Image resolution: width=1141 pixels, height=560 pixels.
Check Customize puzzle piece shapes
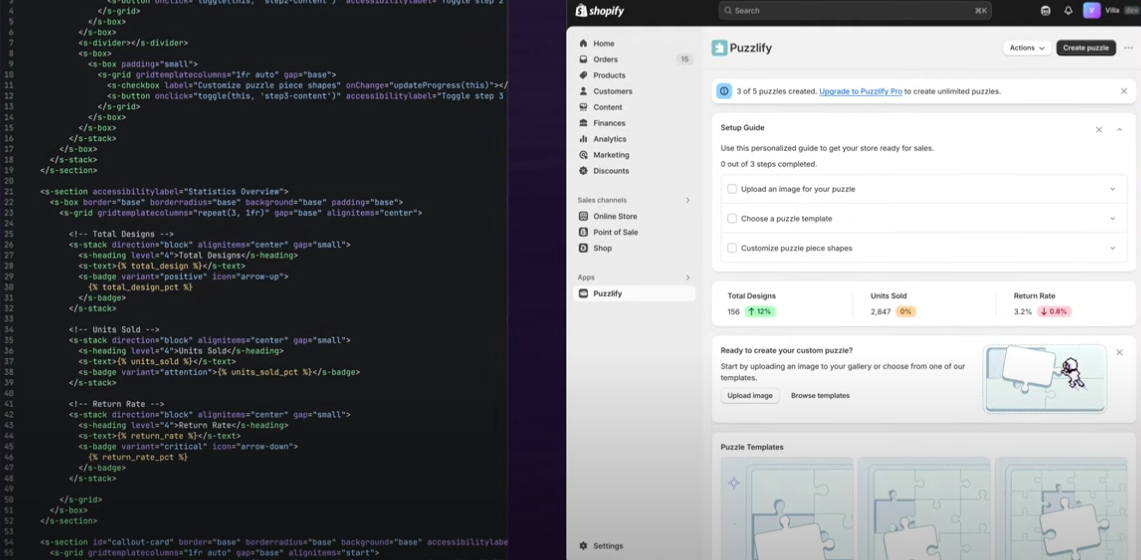pyautogui.click(x=732, y=248)
